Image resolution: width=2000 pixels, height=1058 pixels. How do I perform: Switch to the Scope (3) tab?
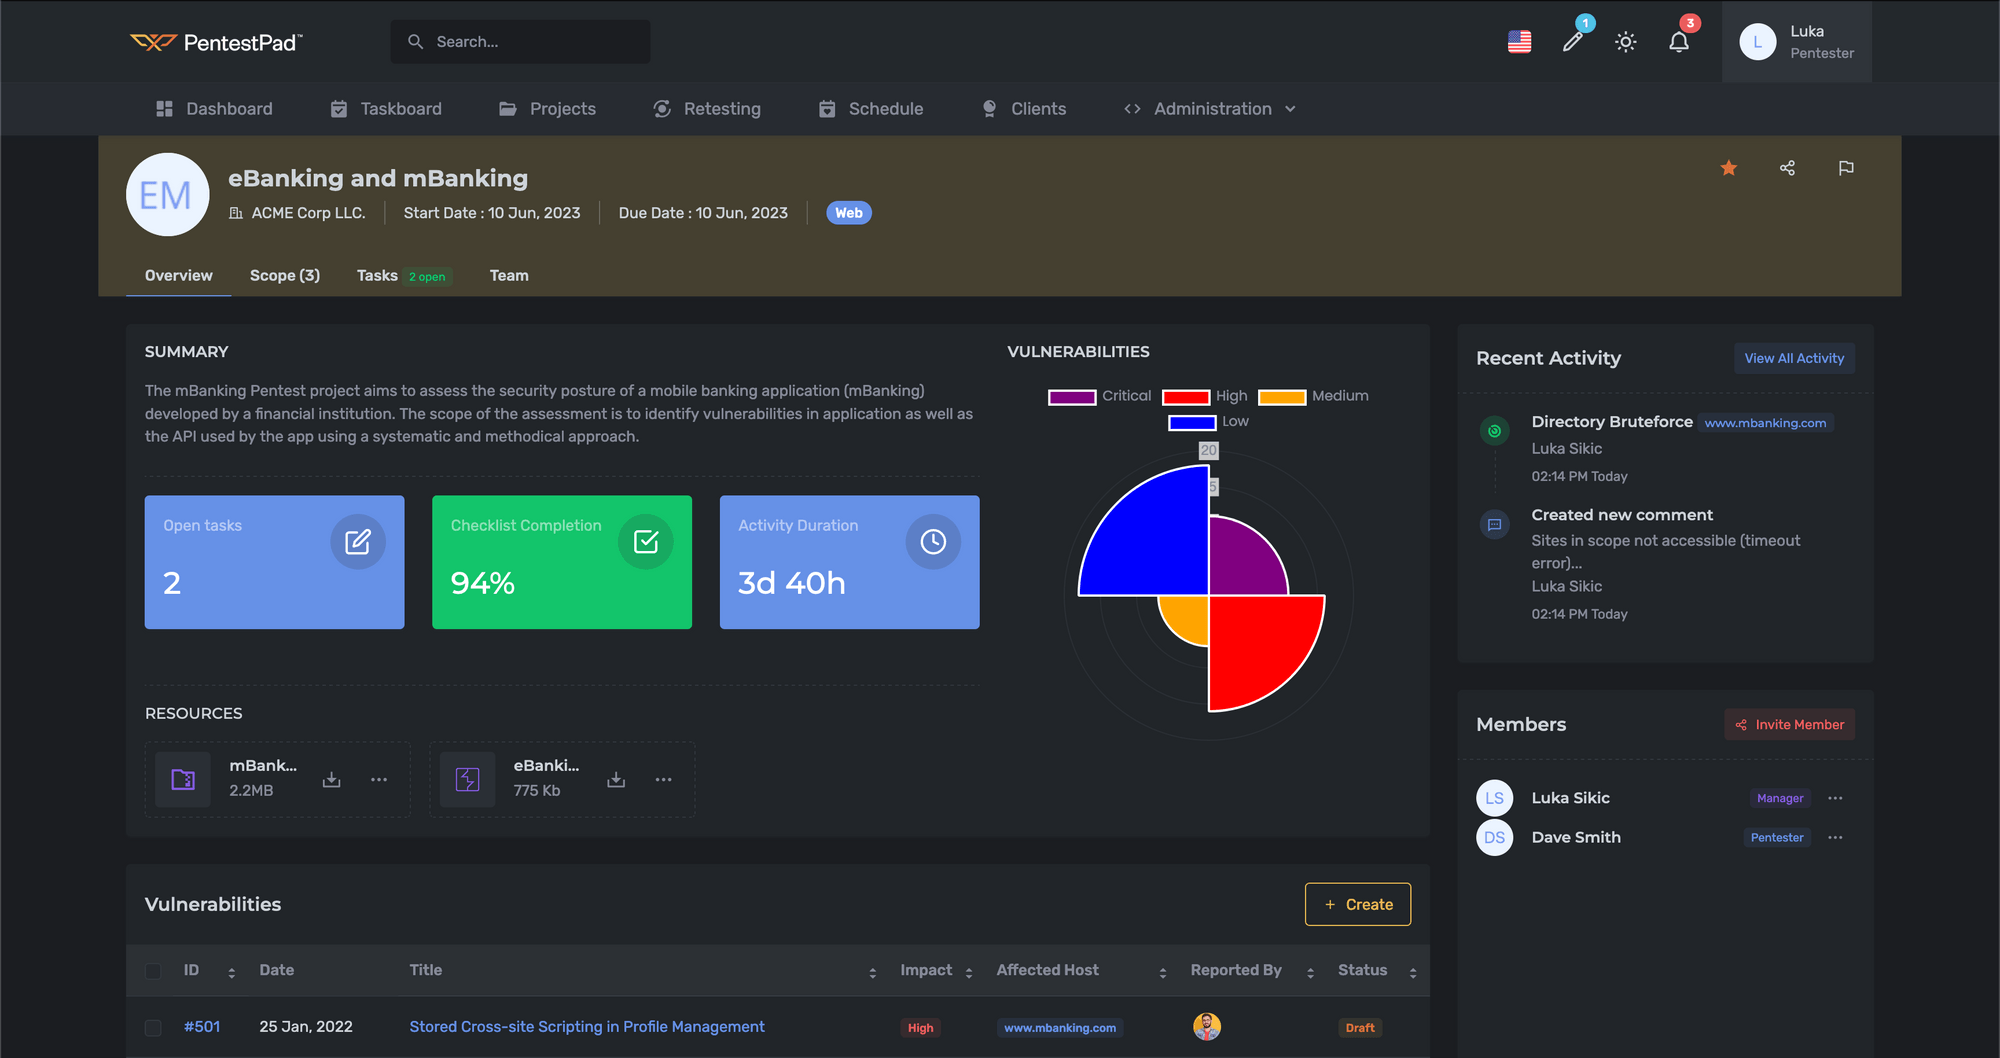click(x=285, y=275)
